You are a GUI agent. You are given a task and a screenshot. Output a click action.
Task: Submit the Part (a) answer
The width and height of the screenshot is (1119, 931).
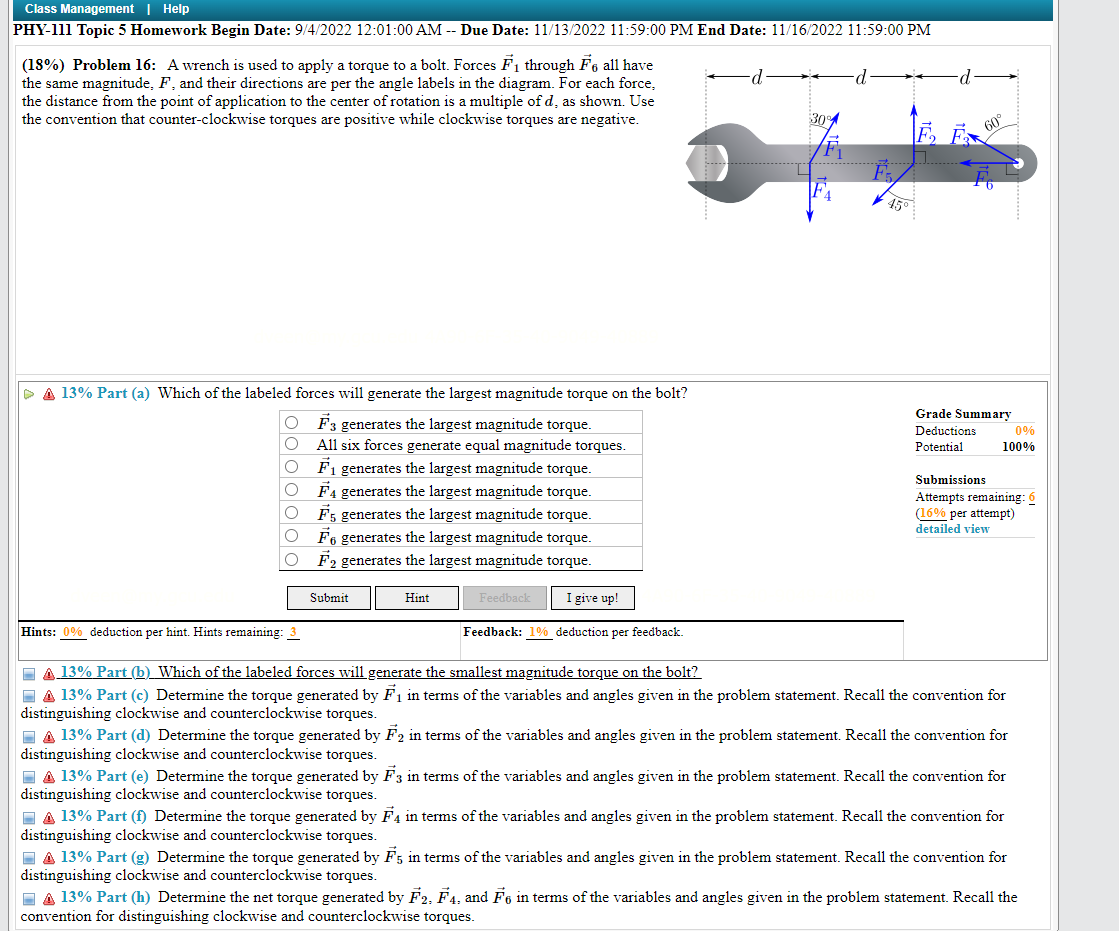click(x=329, y=598)
